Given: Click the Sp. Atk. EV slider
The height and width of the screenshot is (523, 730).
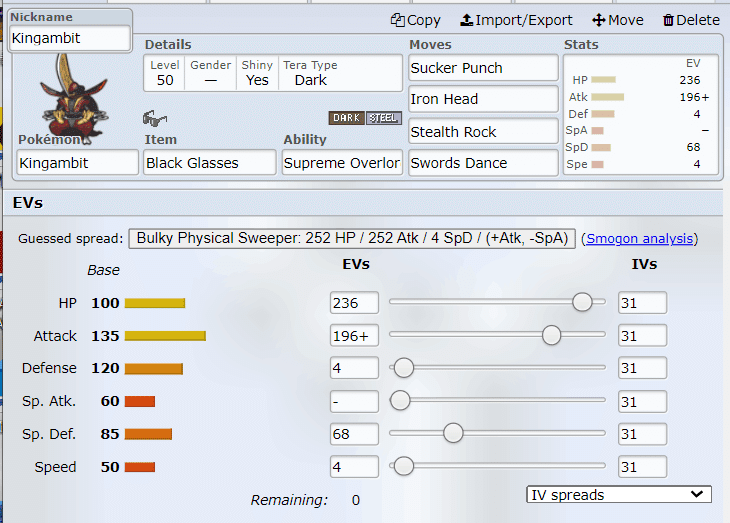Looking at the screenshot, I should point(497,401).
